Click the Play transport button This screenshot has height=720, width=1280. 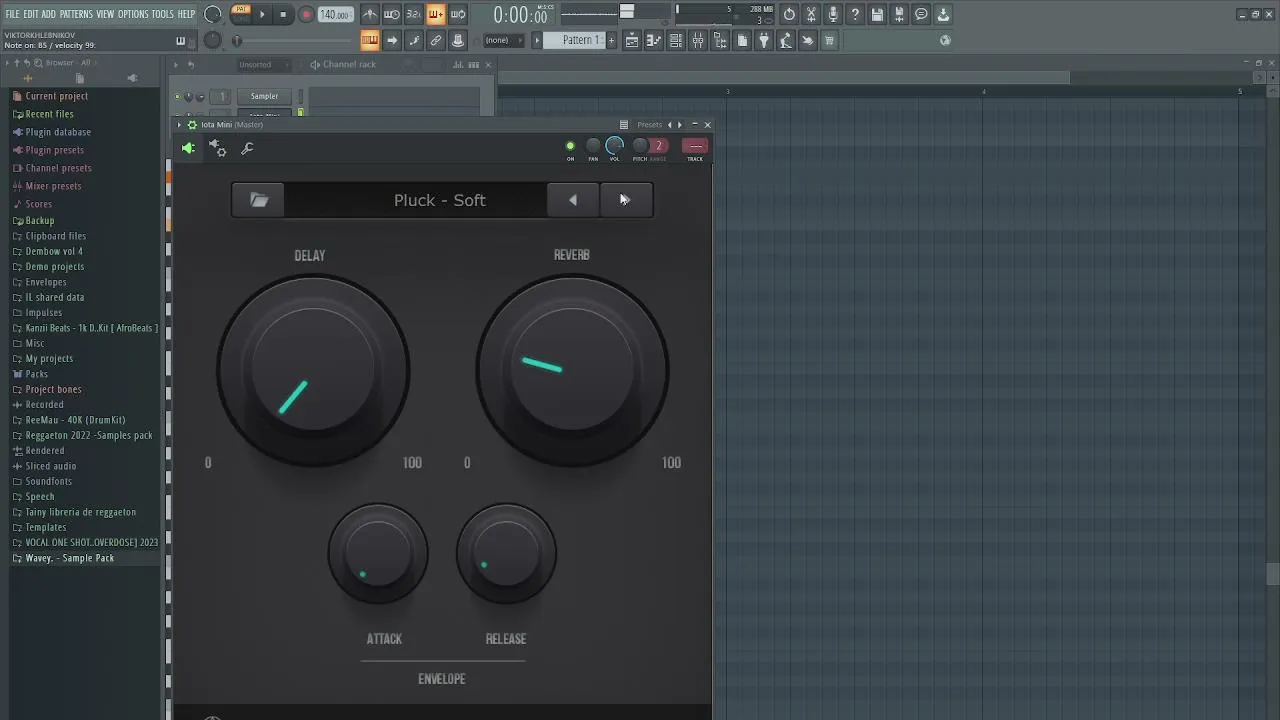click(262, 14)
